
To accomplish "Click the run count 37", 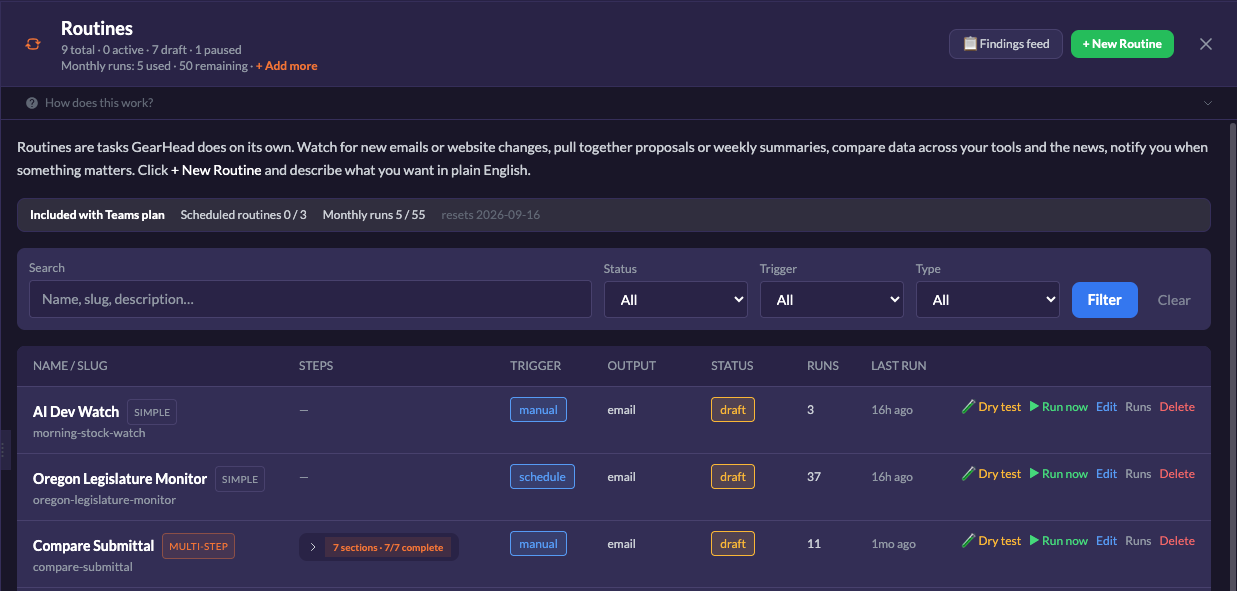I will (814, 477).
